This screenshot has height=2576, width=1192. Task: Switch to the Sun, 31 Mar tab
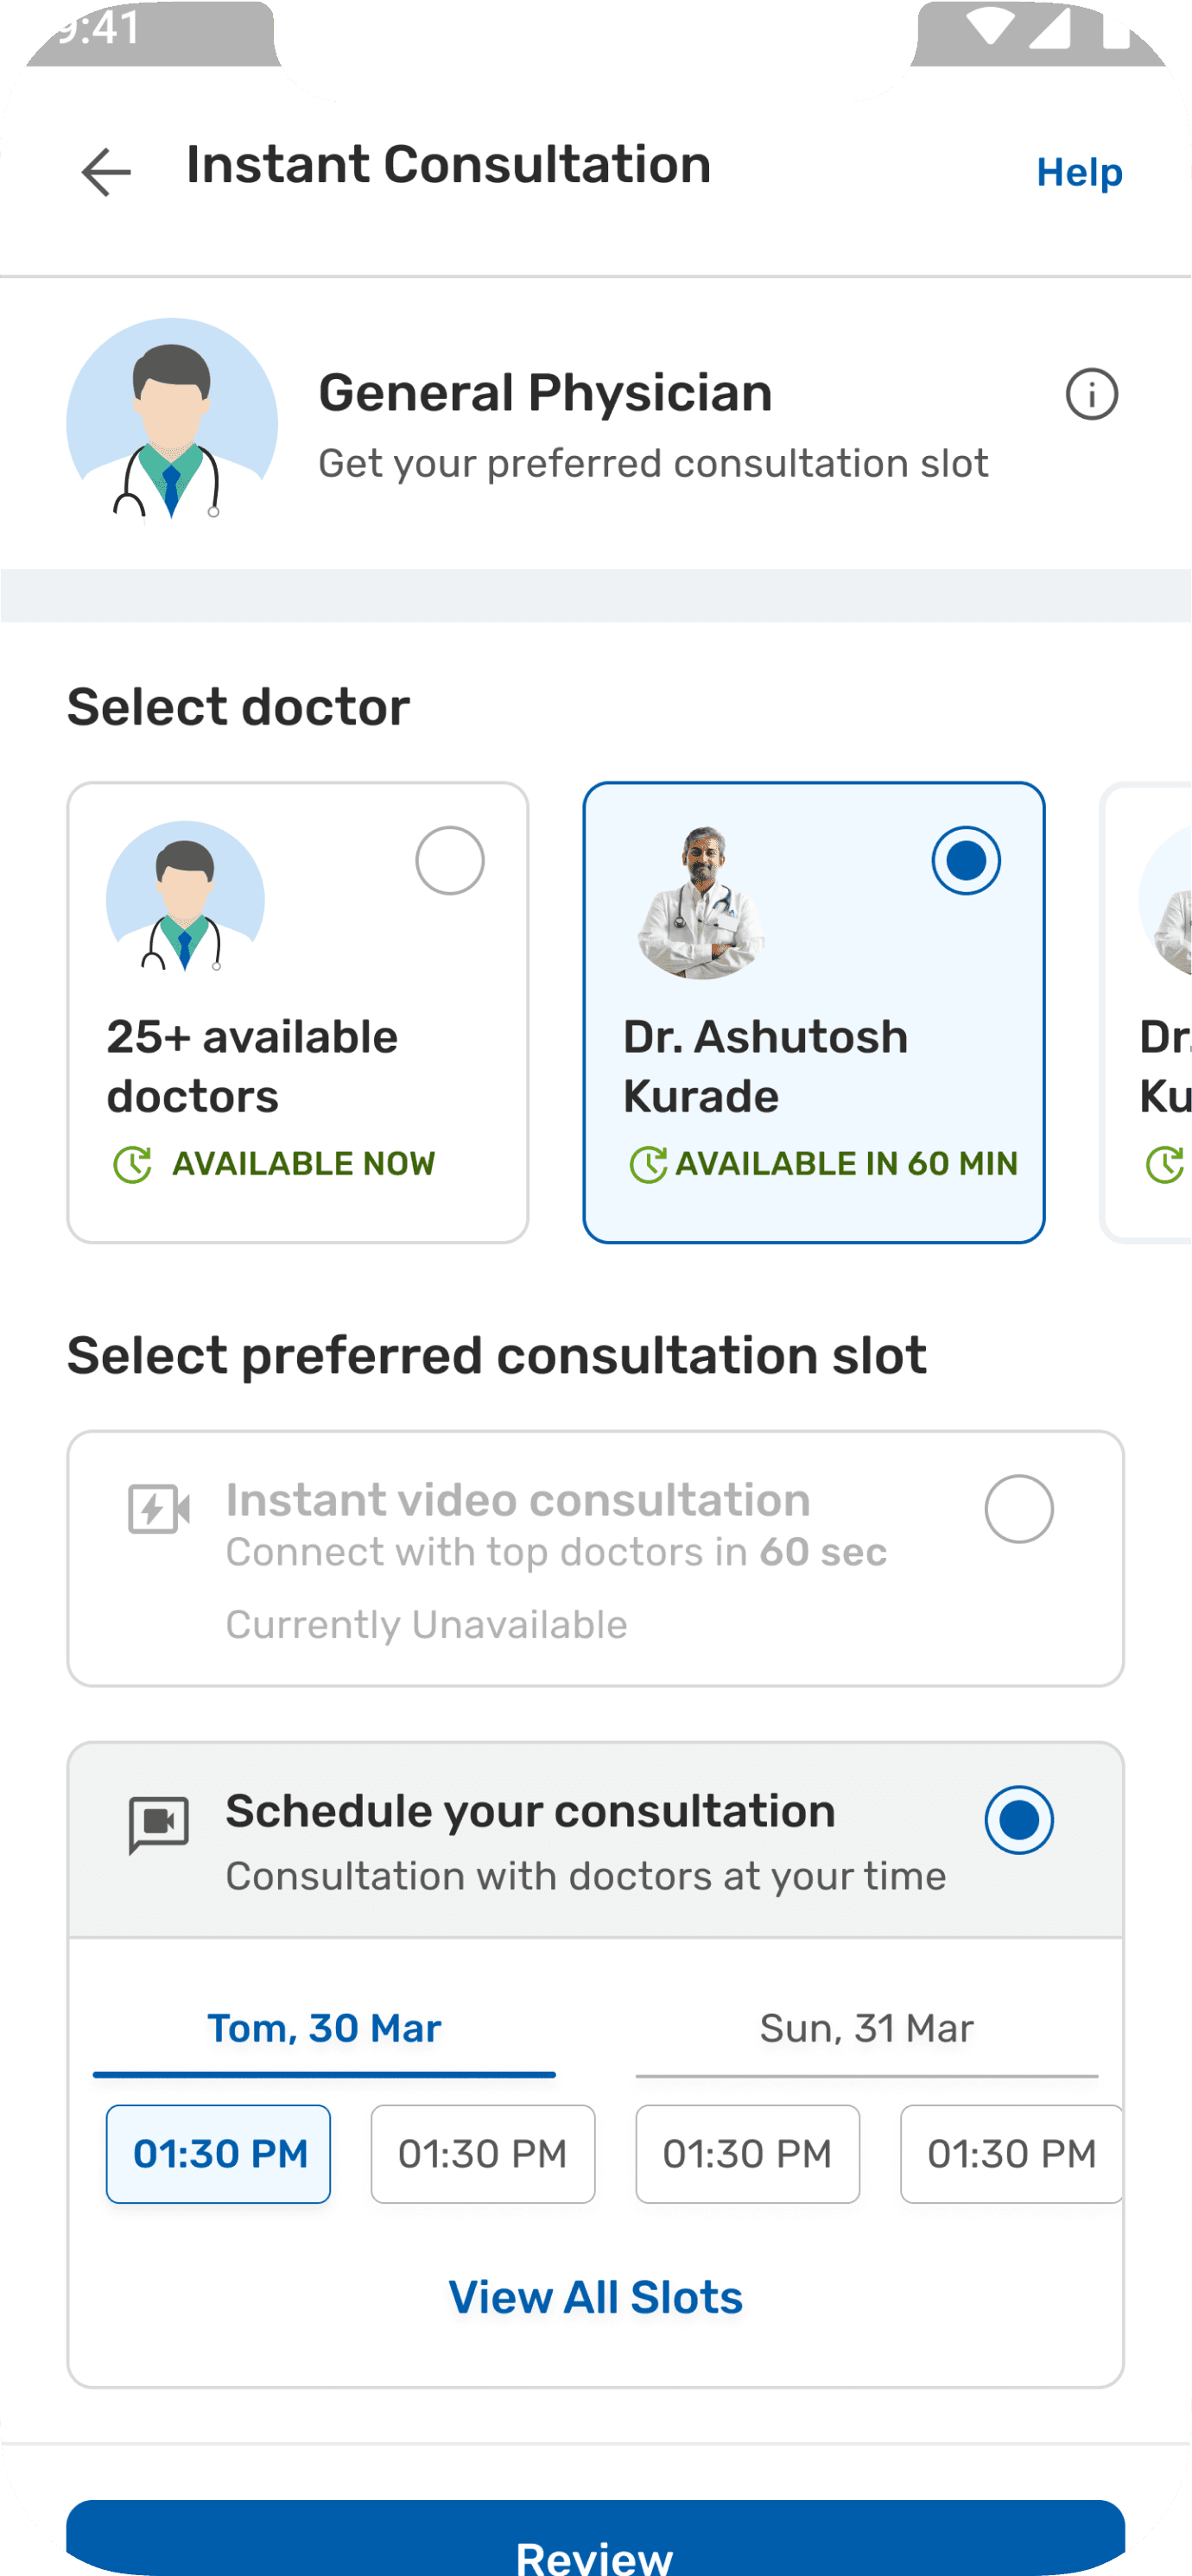pyautogui.click(x=866, y=2029)
